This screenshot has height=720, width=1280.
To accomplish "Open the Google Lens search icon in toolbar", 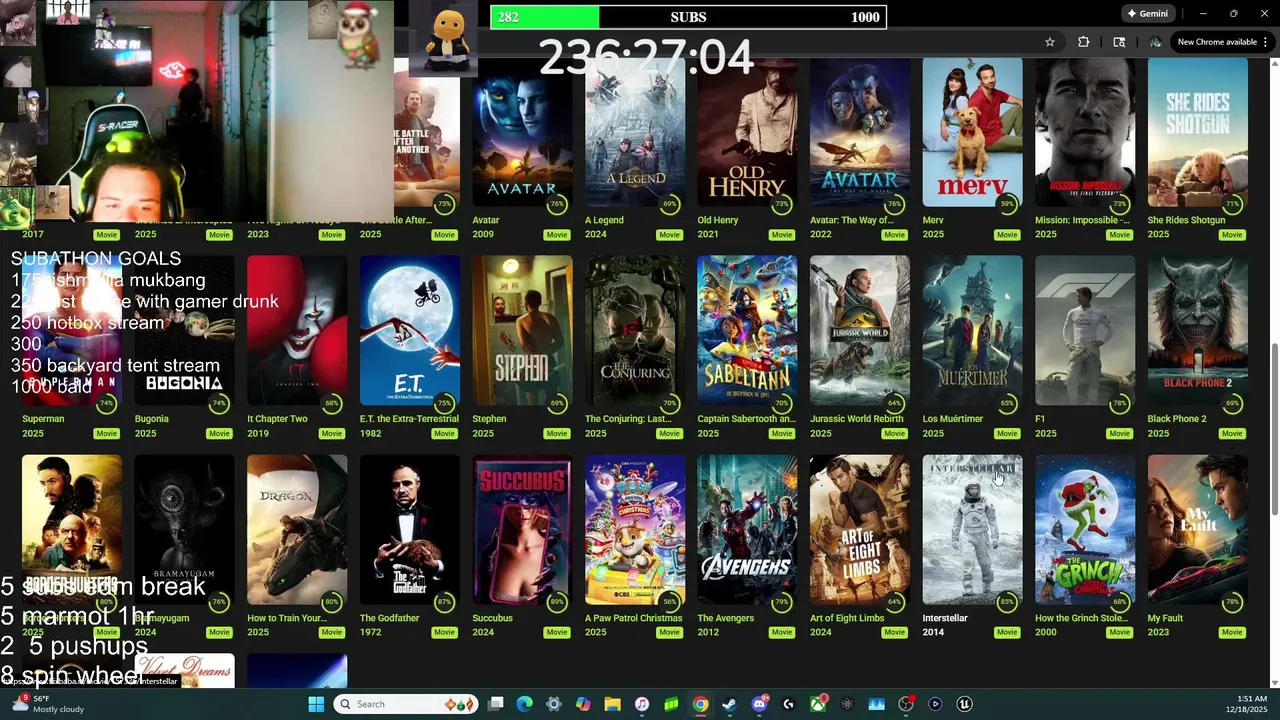I will [x=1119, y=42].
